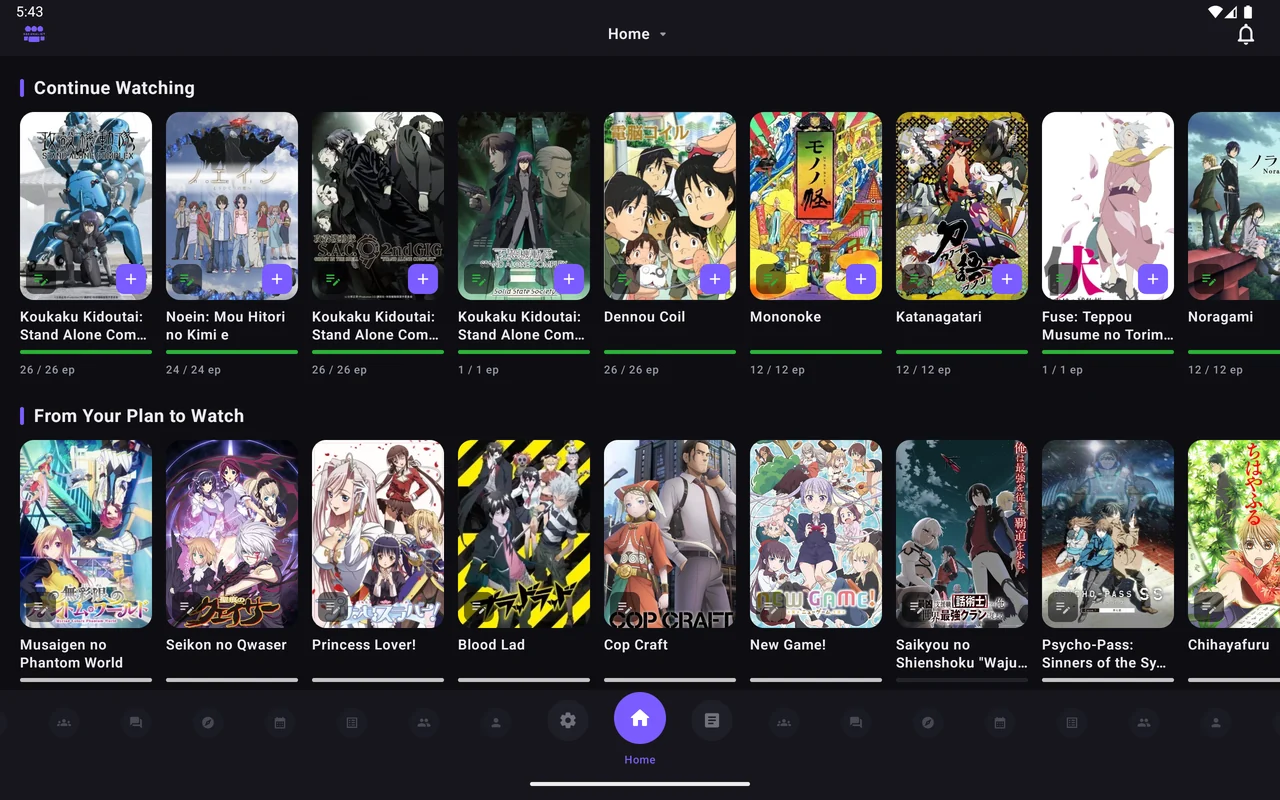The image size is (1280, 800).
Task: Open the list editor icon on the Noein poster
Action: click(186, 279)
